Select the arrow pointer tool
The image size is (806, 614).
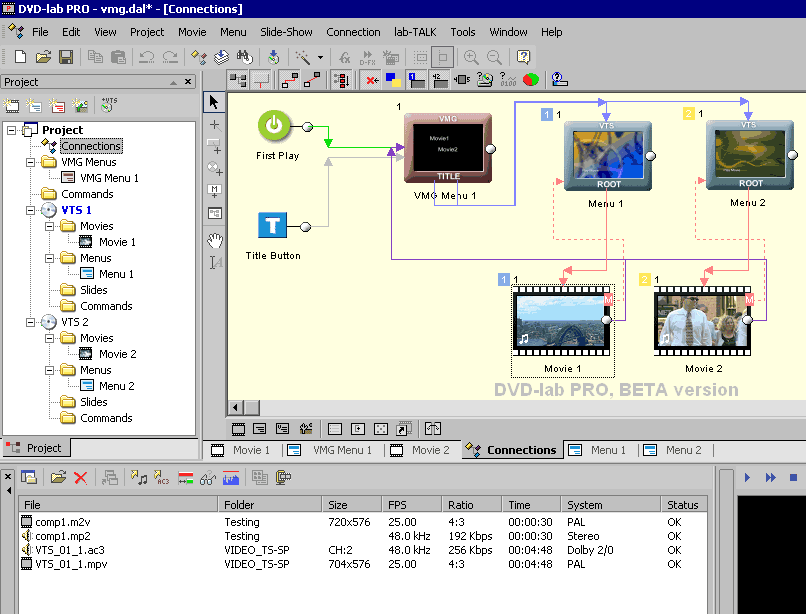[214, 102]
